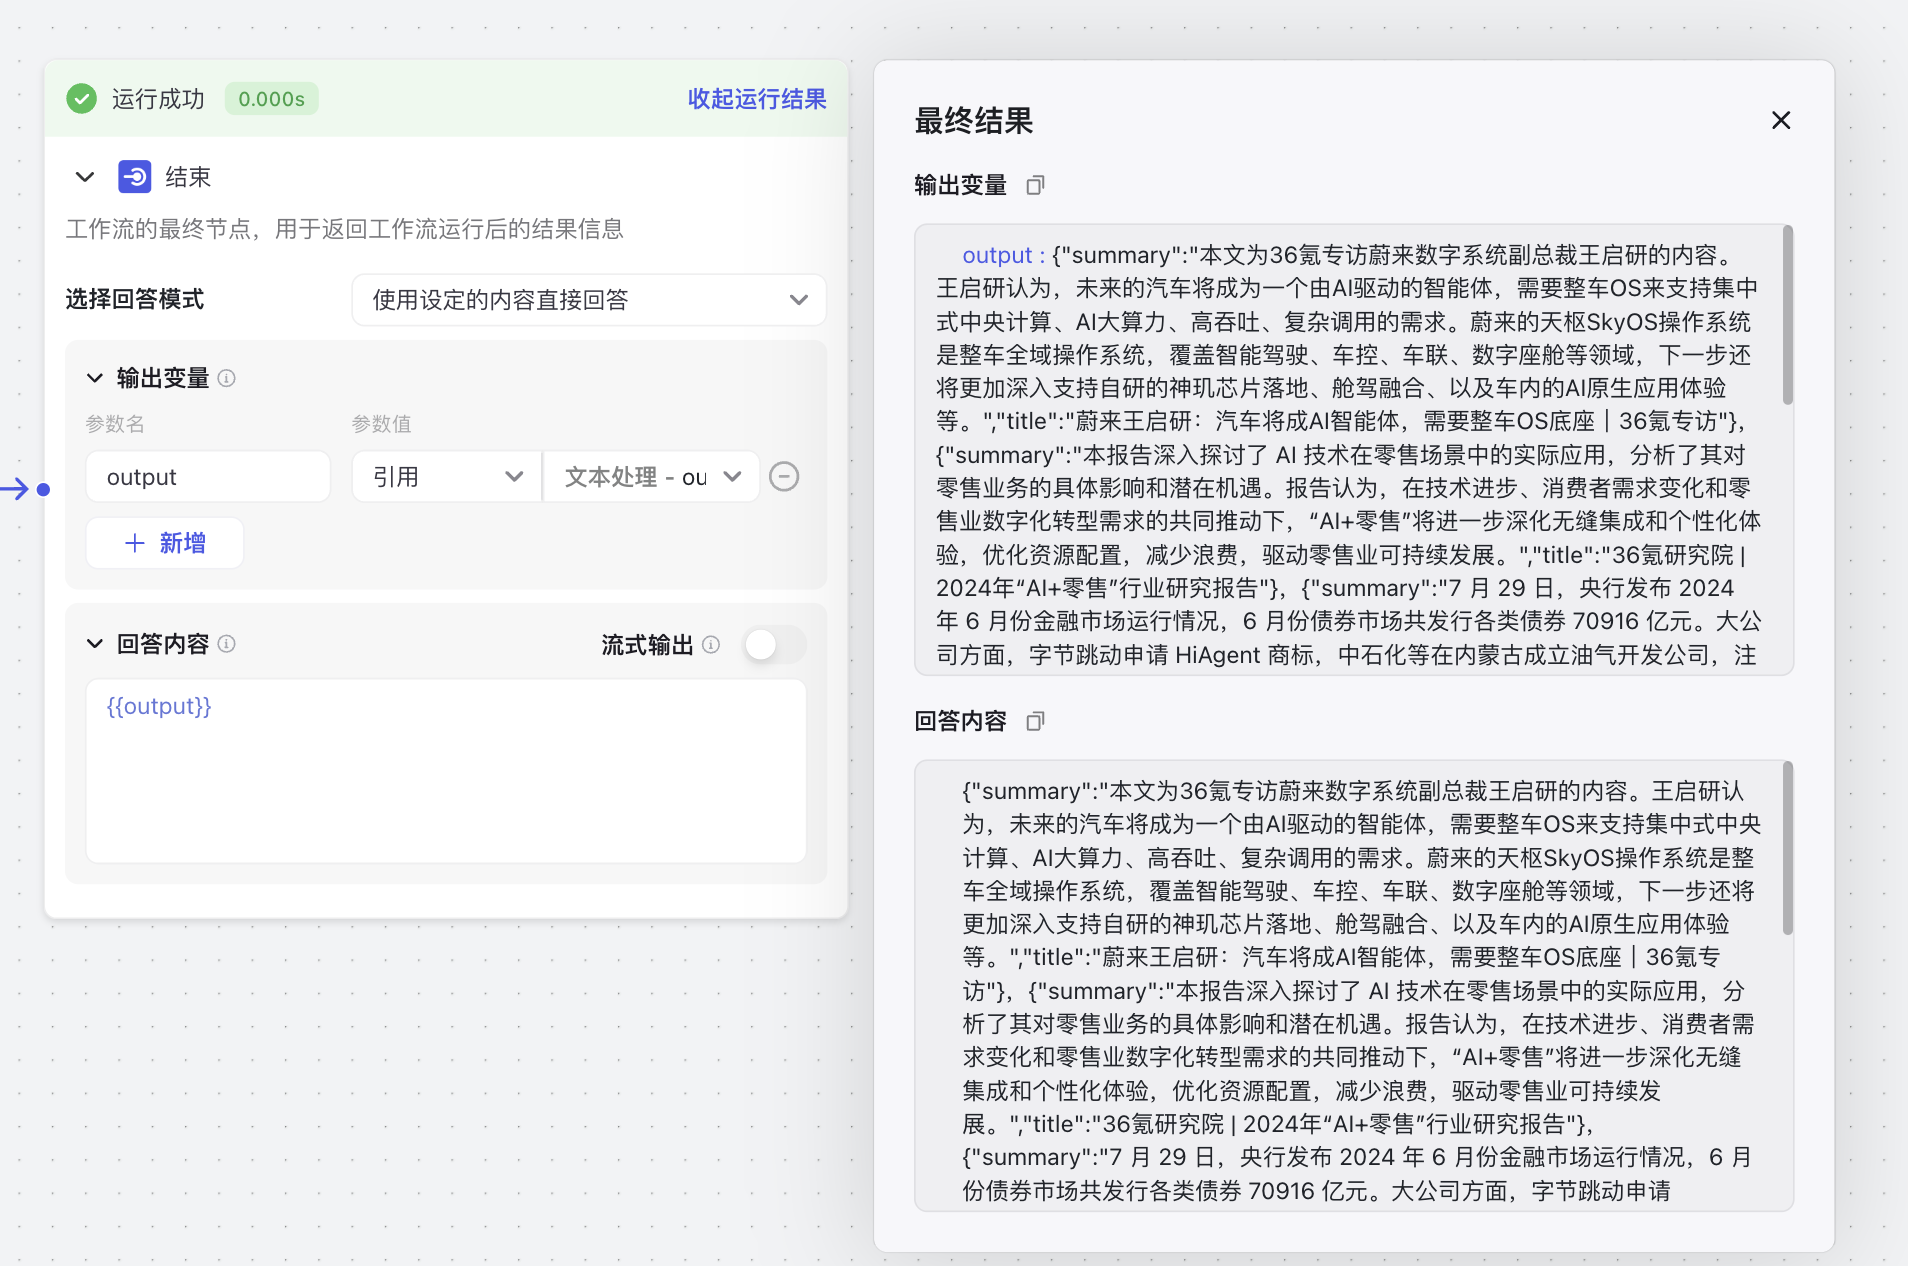This screenshot has height=1266, width=1908.
Task: Add a new output variable with 新增
Action: point(165,543)
